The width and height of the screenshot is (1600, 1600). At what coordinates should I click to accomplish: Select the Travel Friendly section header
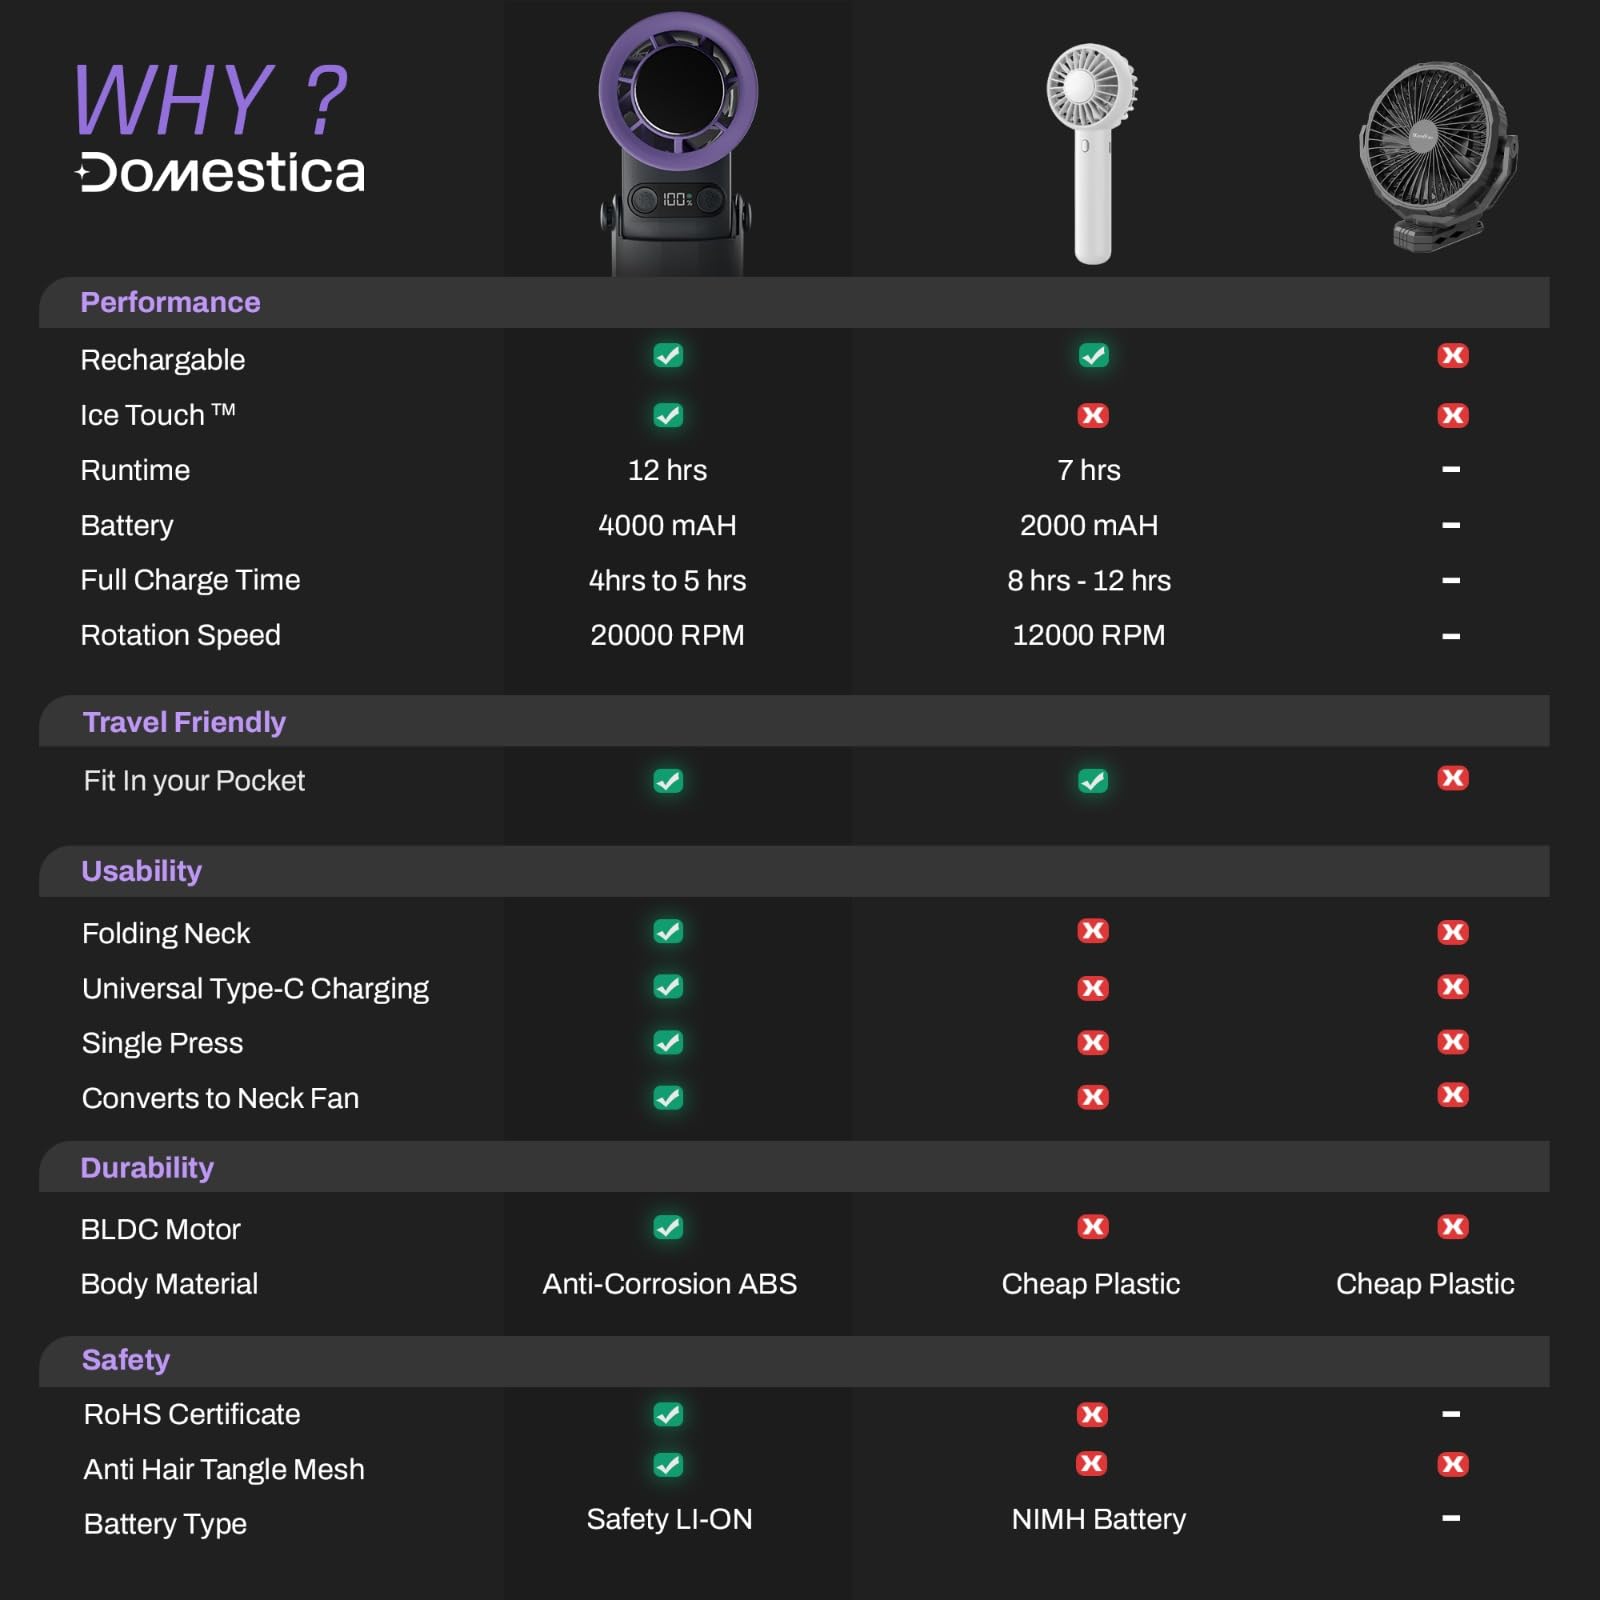[x=184, y=722]
